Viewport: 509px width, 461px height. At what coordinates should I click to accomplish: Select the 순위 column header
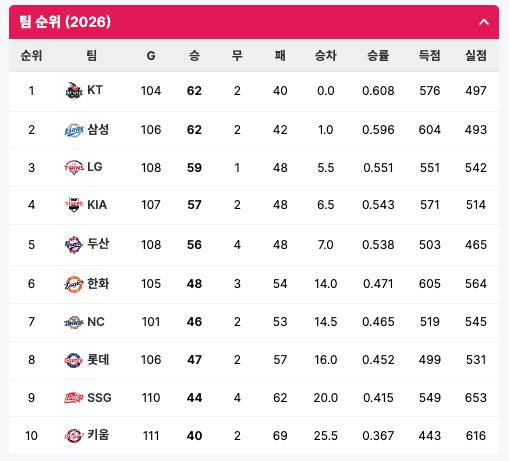coord(31,55)
